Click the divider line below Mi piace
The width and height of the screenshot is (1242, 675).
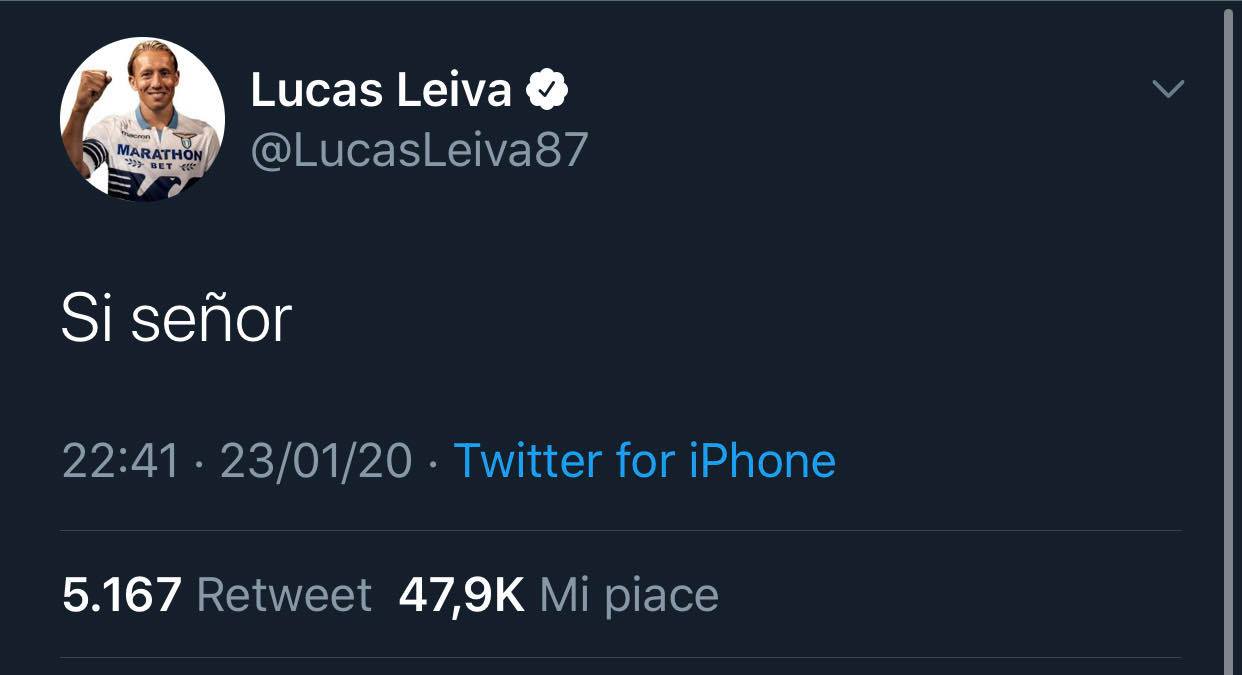tap(620, 657)
